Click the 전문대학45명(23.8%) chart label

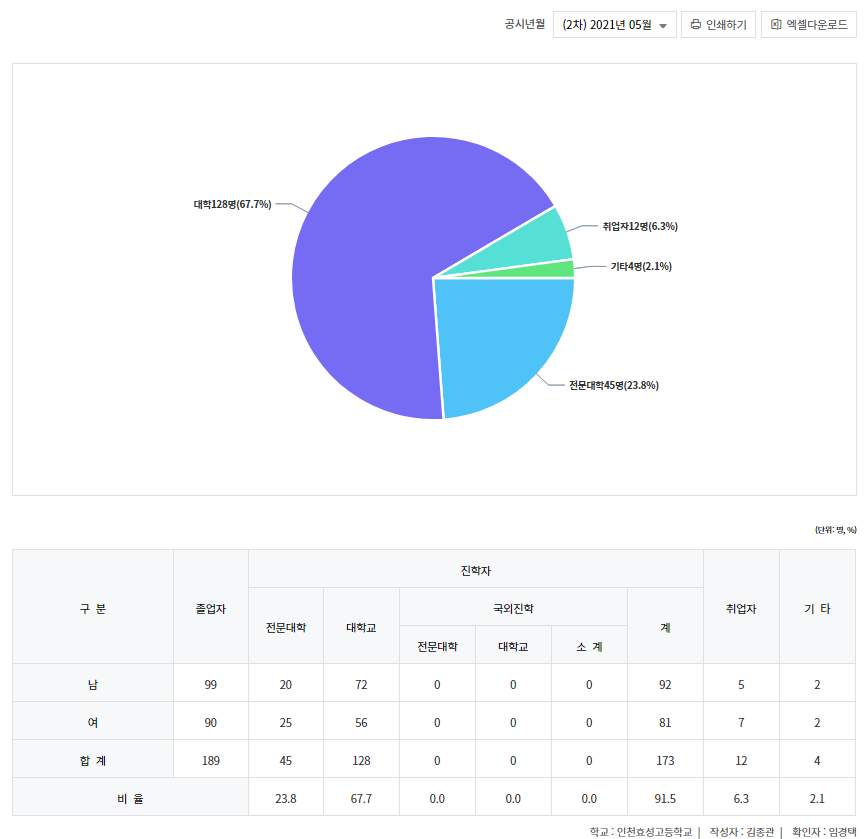[614, 386]
